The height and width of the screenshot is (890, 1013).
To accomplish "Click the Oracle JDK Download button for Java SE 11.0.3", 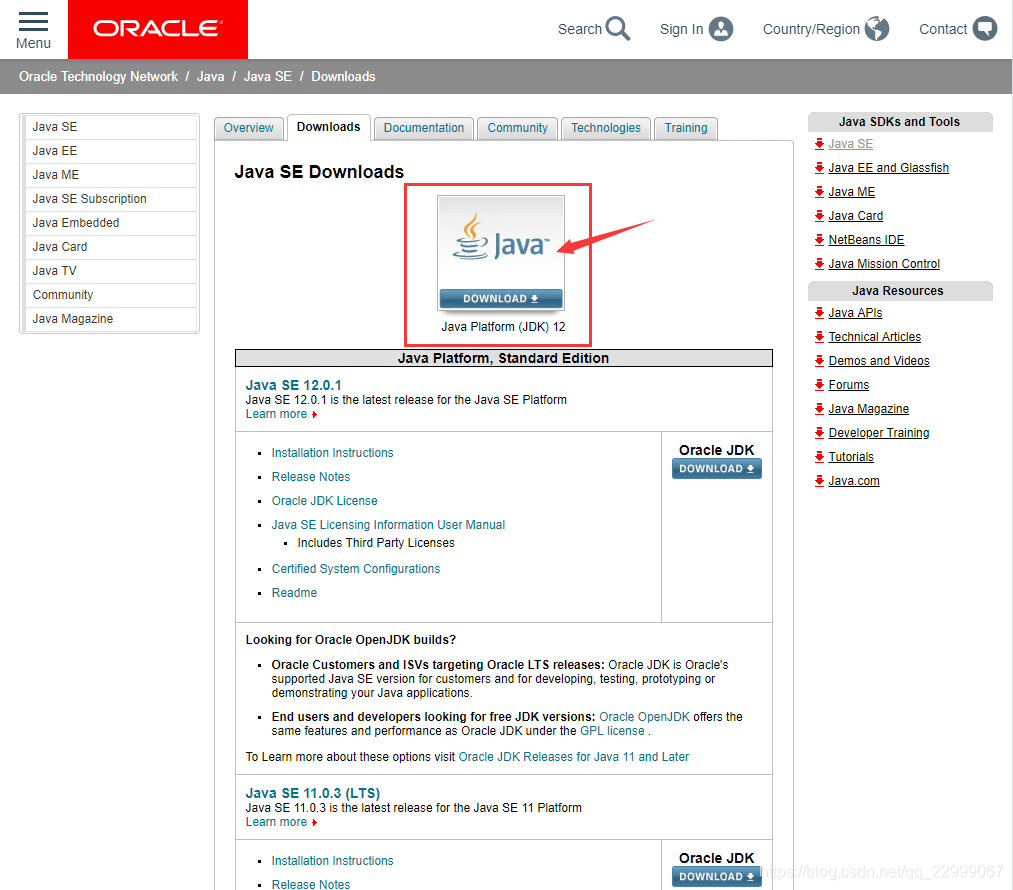I will 716,876.
